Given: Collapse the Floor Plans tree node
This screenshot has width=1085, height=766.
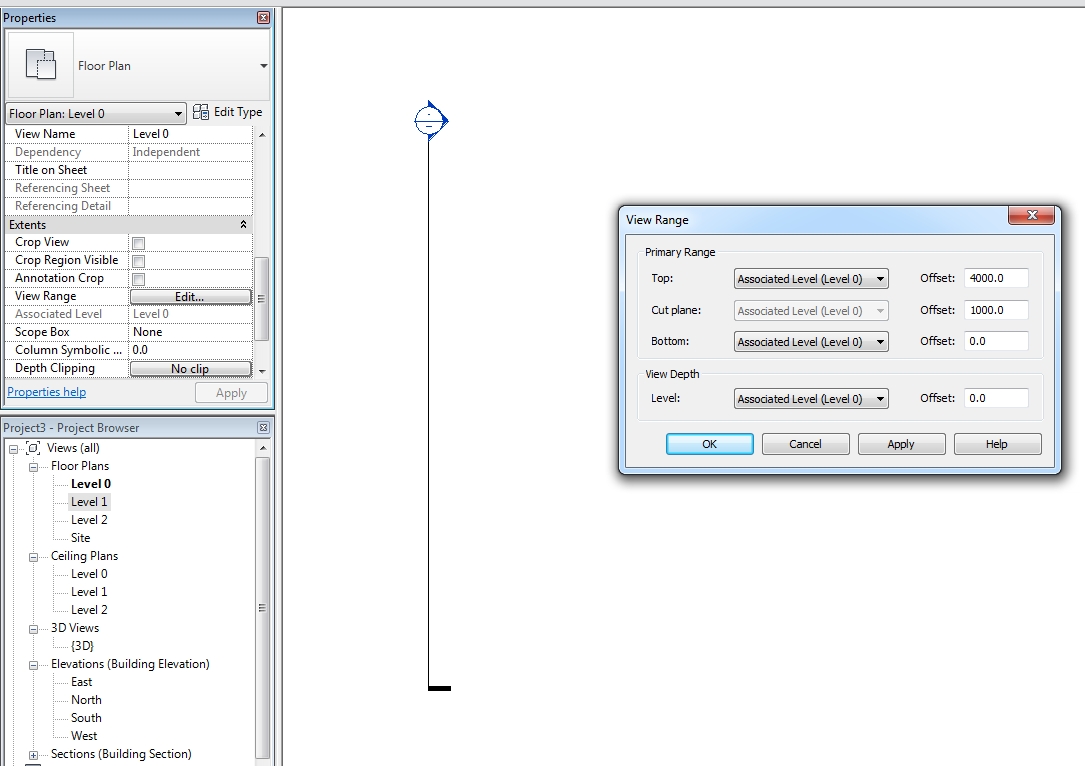Looking at the screenshot, I should pos(33,467).
